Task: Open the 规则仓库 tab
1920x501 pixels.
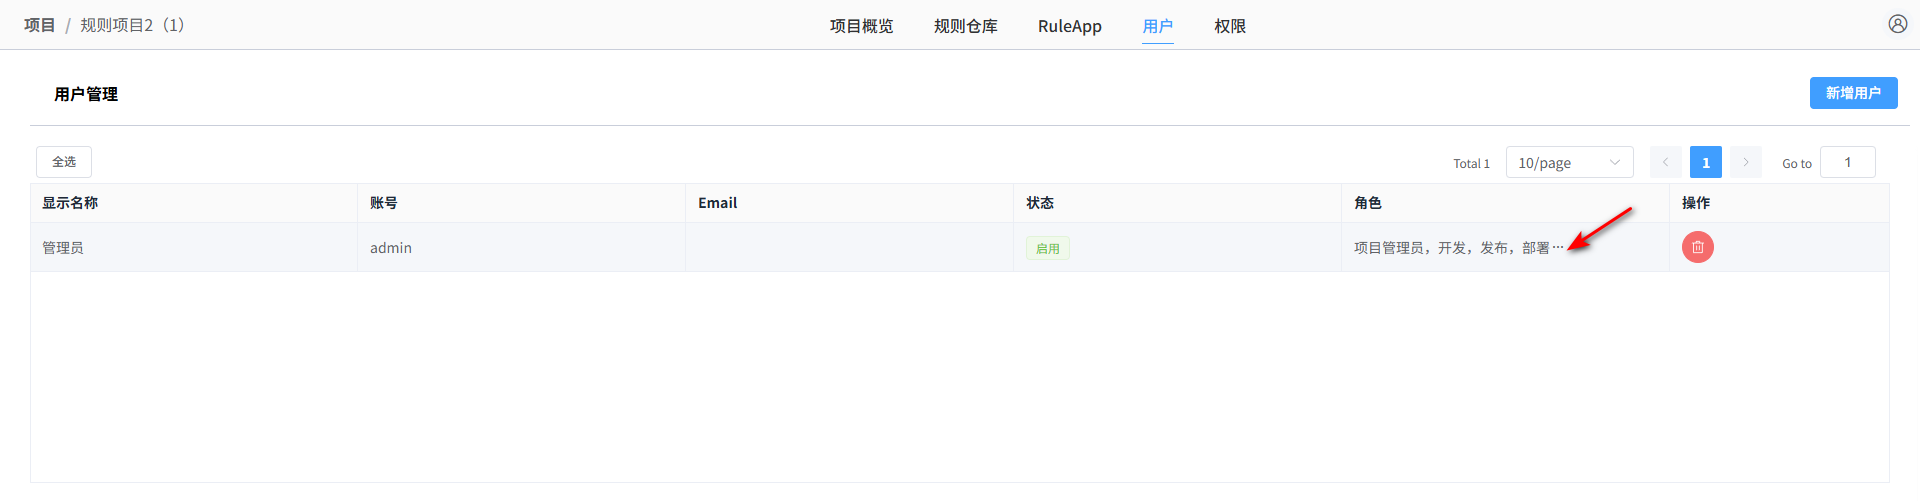Action: (965, 26)
